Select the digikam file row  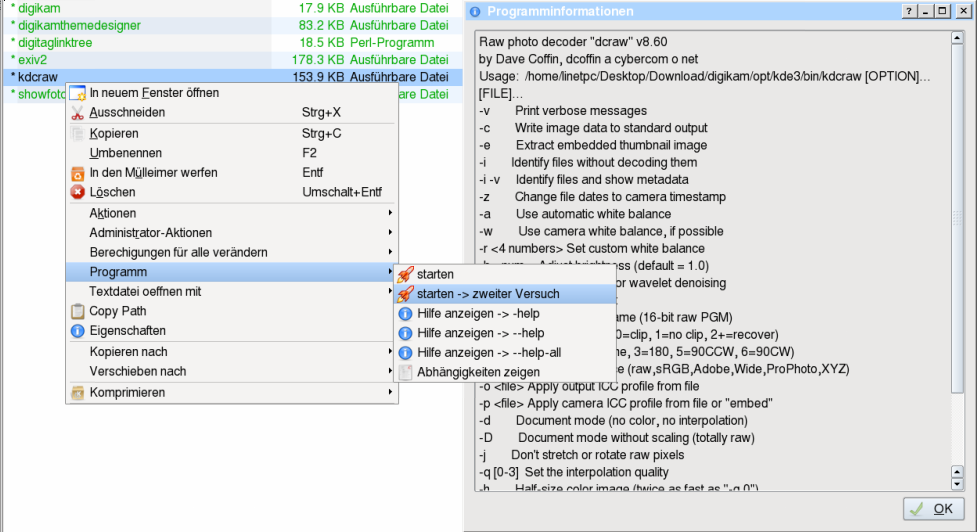point(232,8)
